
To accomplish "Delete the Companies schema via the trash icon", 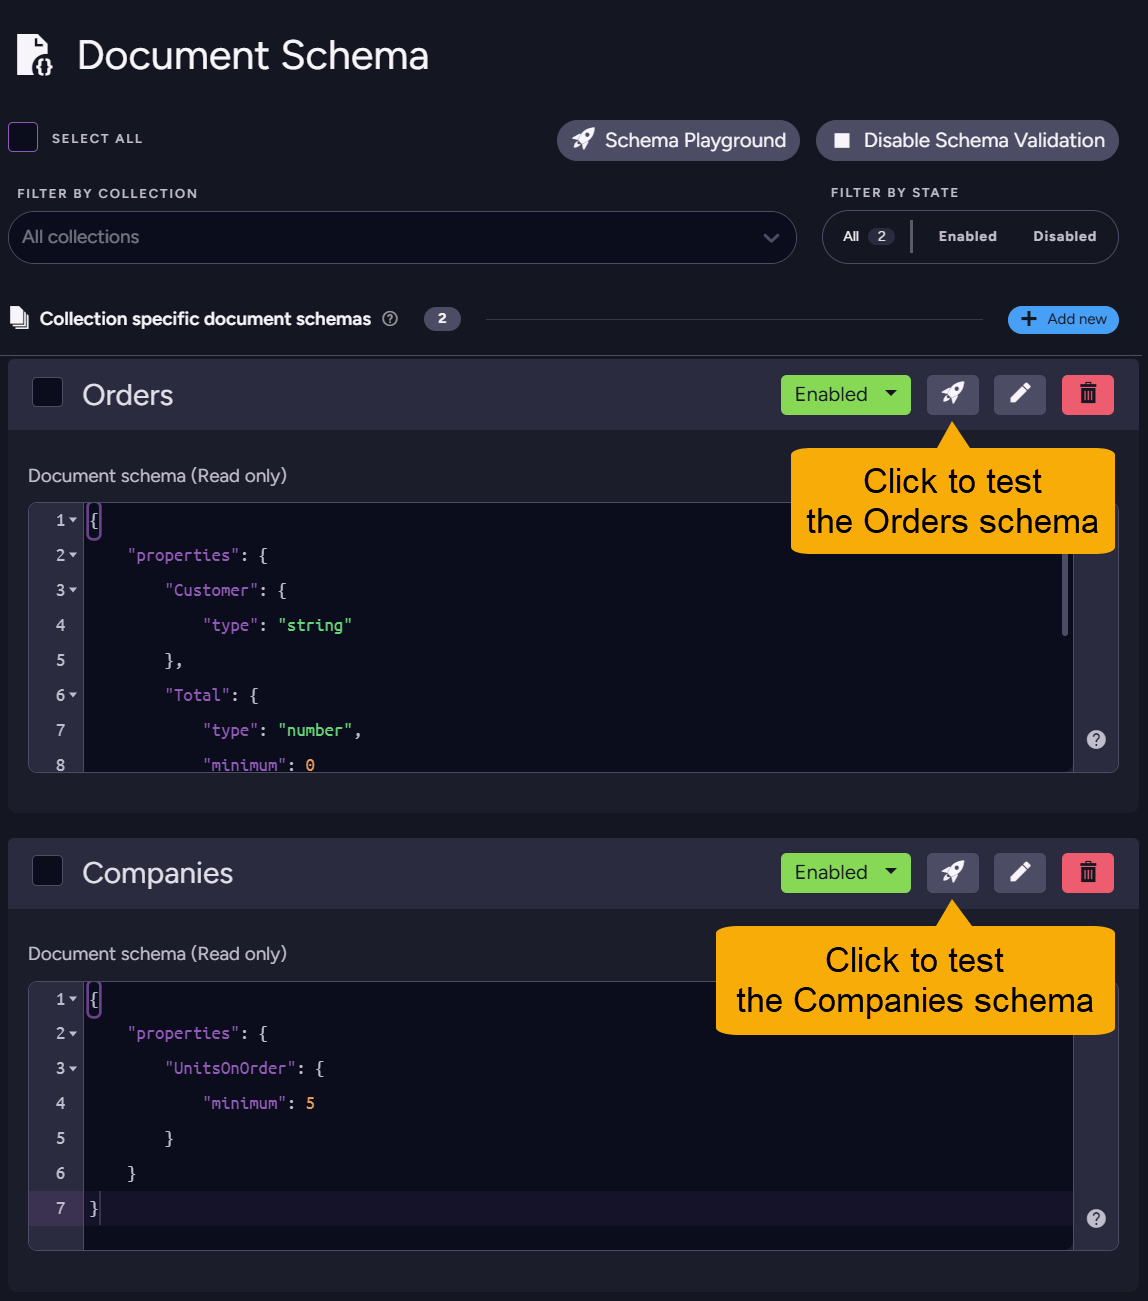I will tap(1087, 872).
